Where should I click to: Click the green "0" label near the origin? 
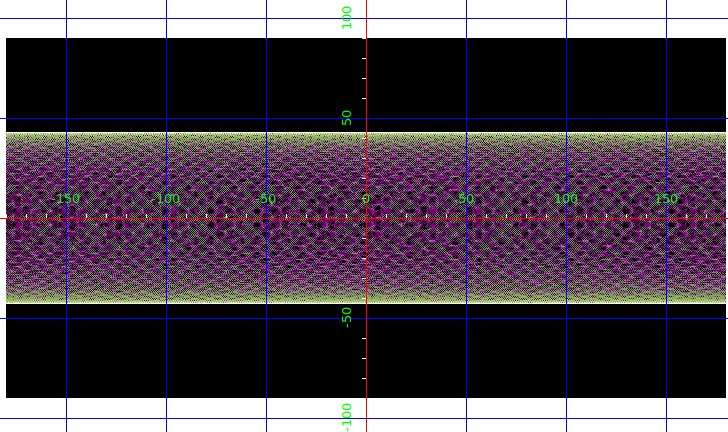(x=366, y=199)
